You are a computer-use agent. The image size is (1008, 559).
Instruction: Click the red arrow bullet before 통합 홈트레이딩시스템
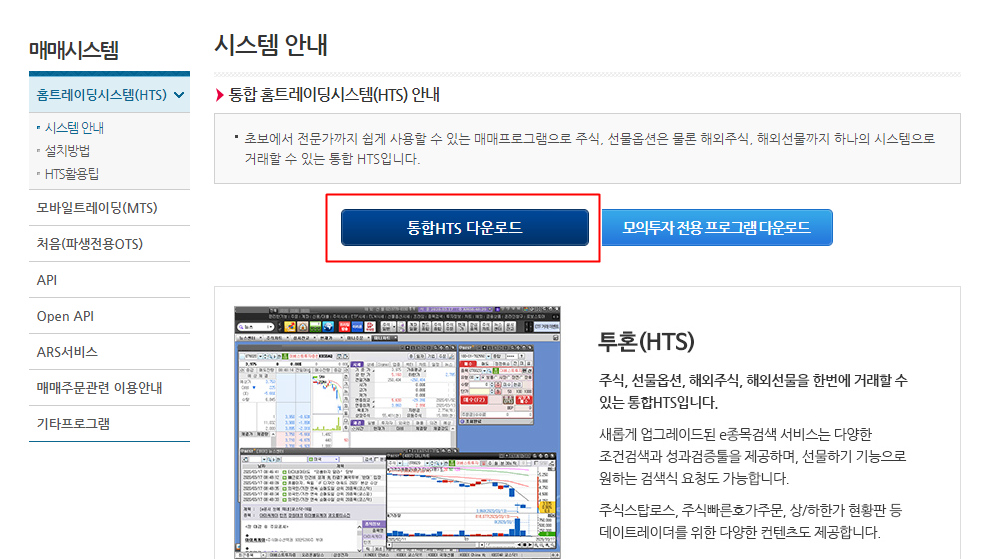pyautogui.click(x=220, y=96)
